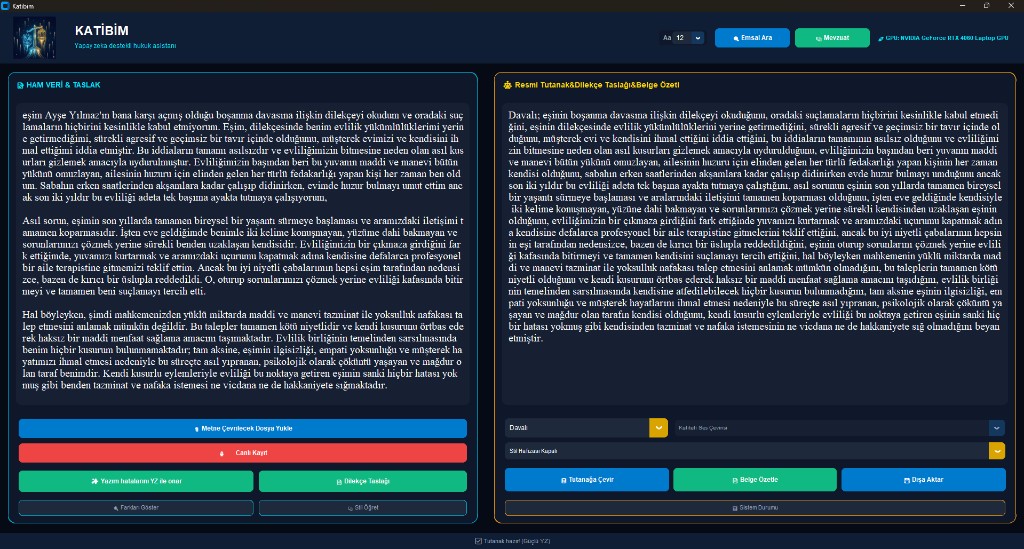Click the magnifier icon on Emsal Ara
The width and height of the screenshot is (1024, 549).
click(736, 39)
